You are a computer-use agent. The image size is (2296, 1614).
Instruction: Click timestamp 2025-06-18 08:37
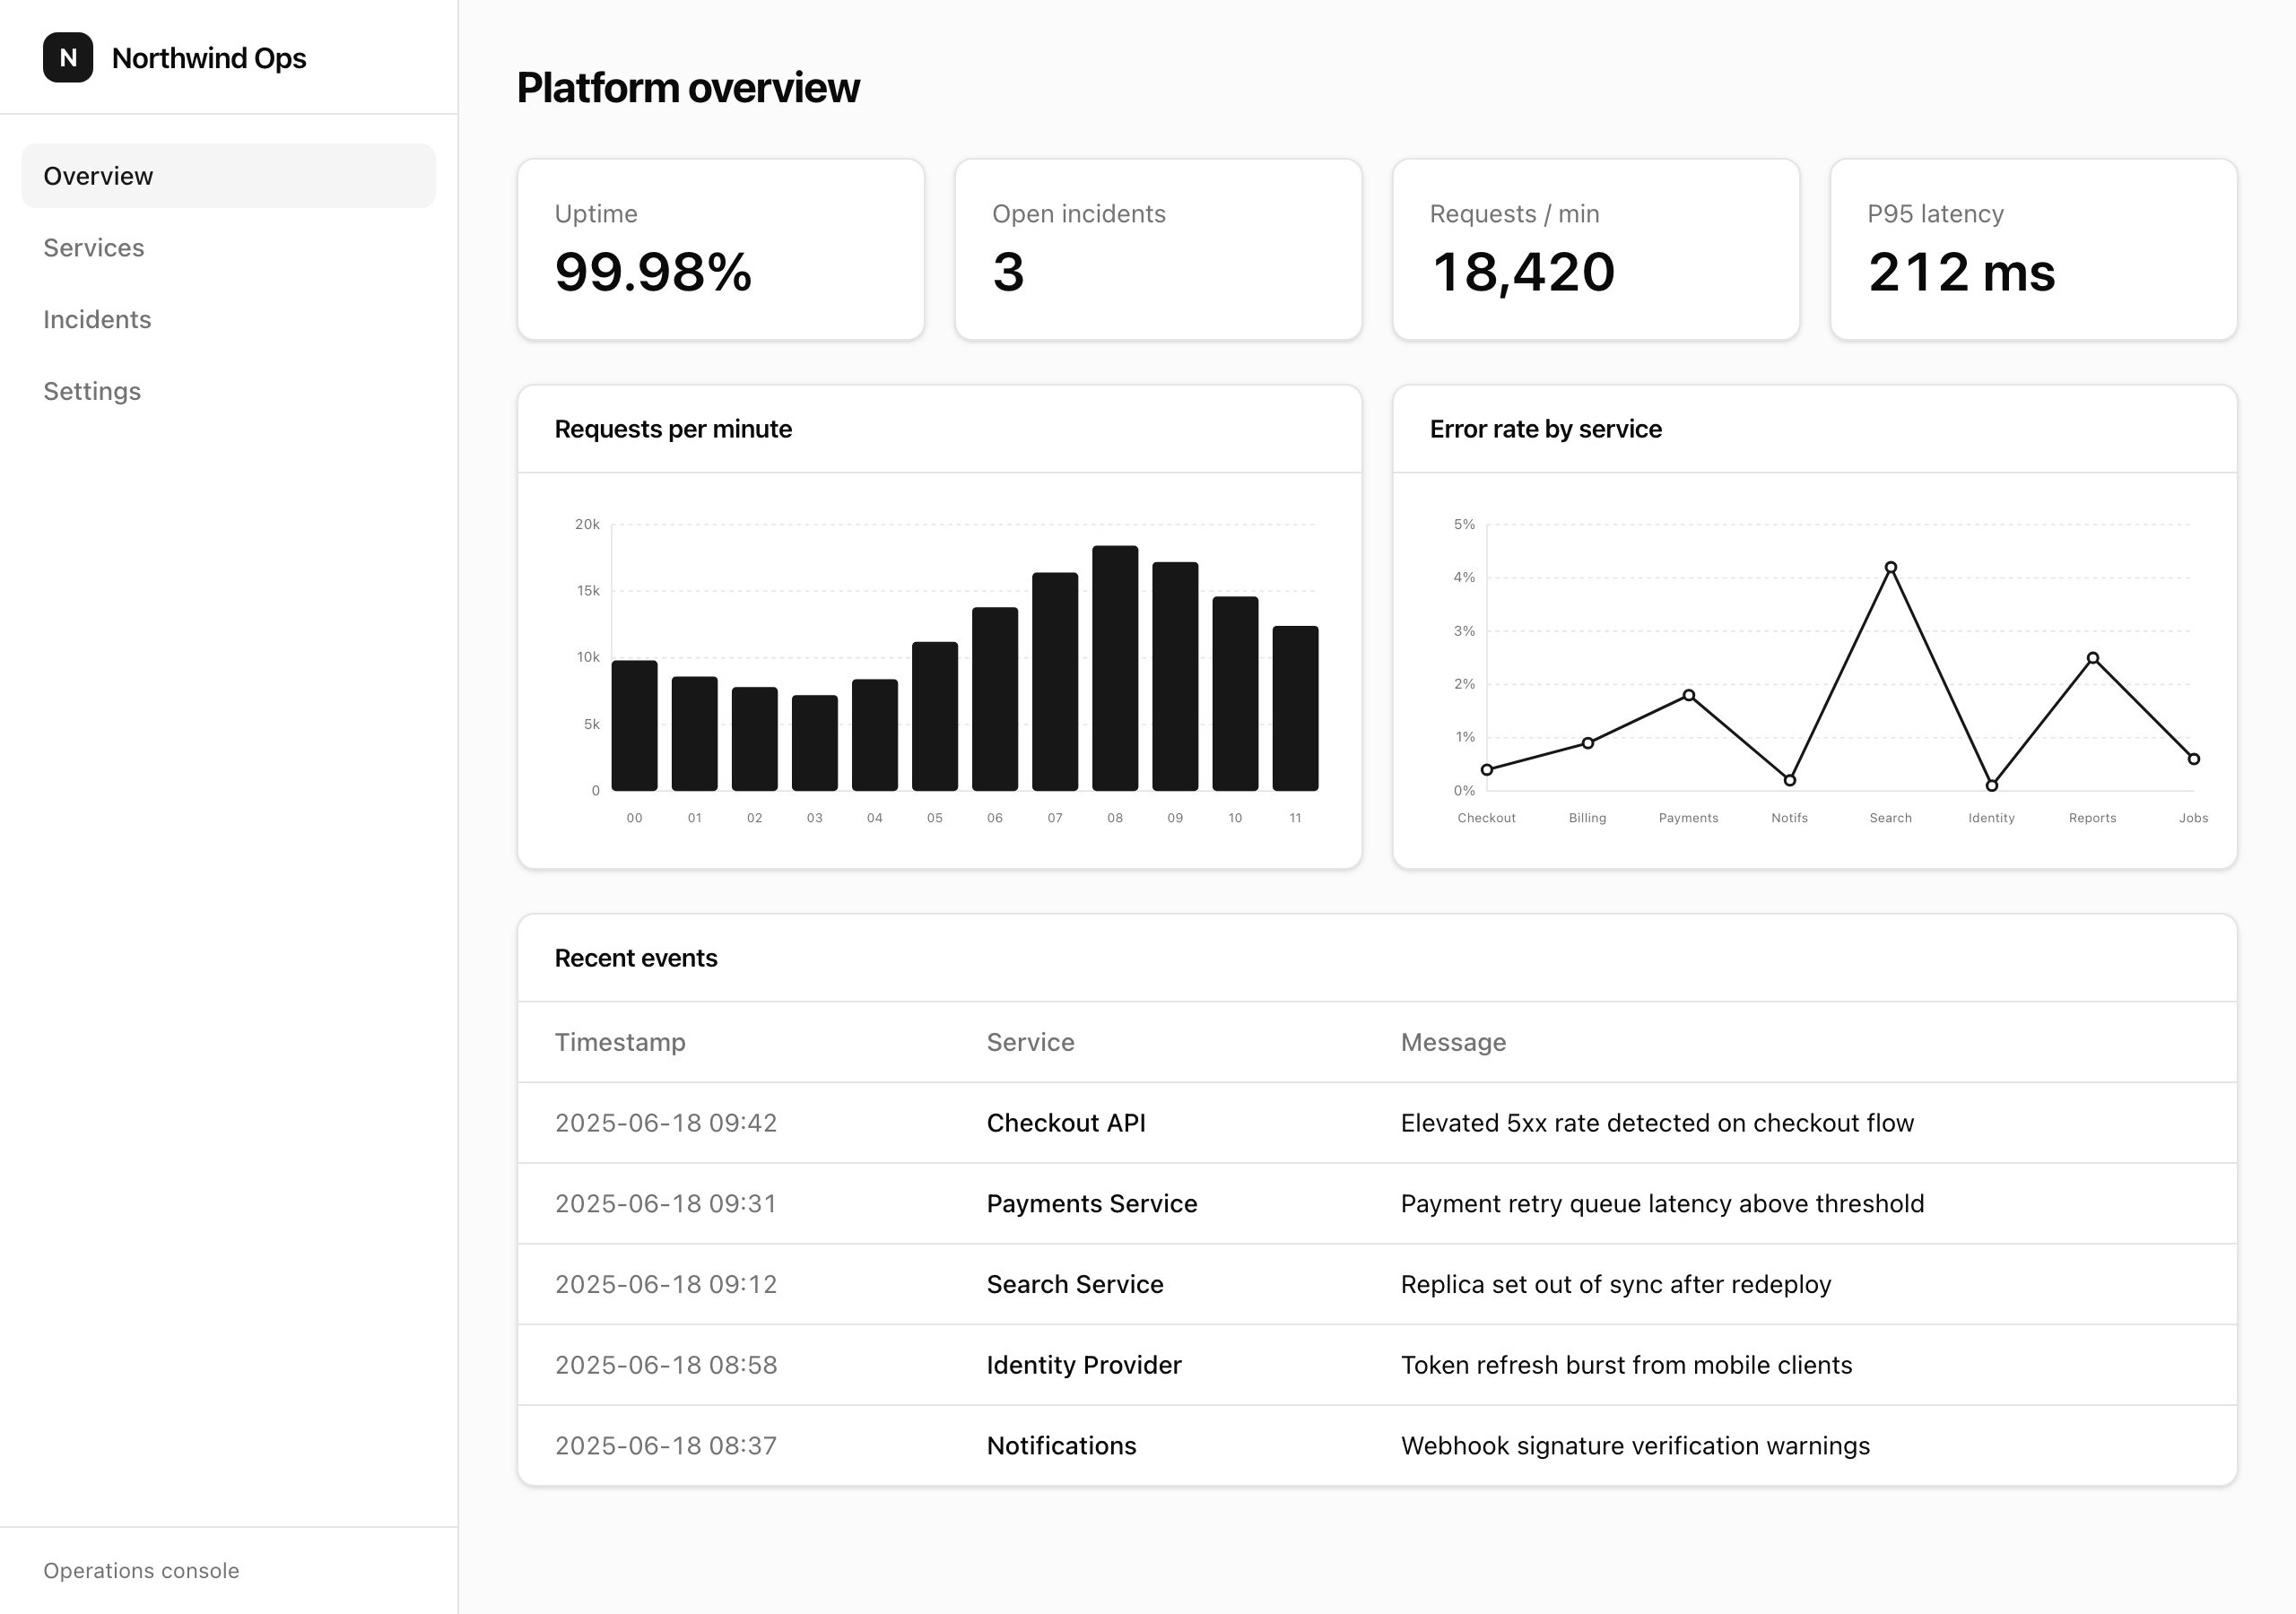pyautogui.click(x=666, y=1446)
